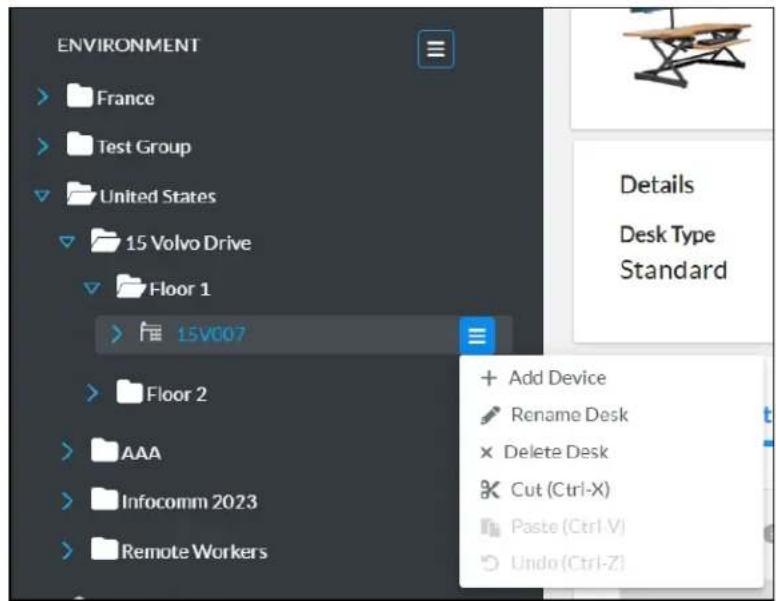Choose Cut (Ctrl-X) from the context menu
776x601 pixels.
pyautogui.click(x=611, y=490)
